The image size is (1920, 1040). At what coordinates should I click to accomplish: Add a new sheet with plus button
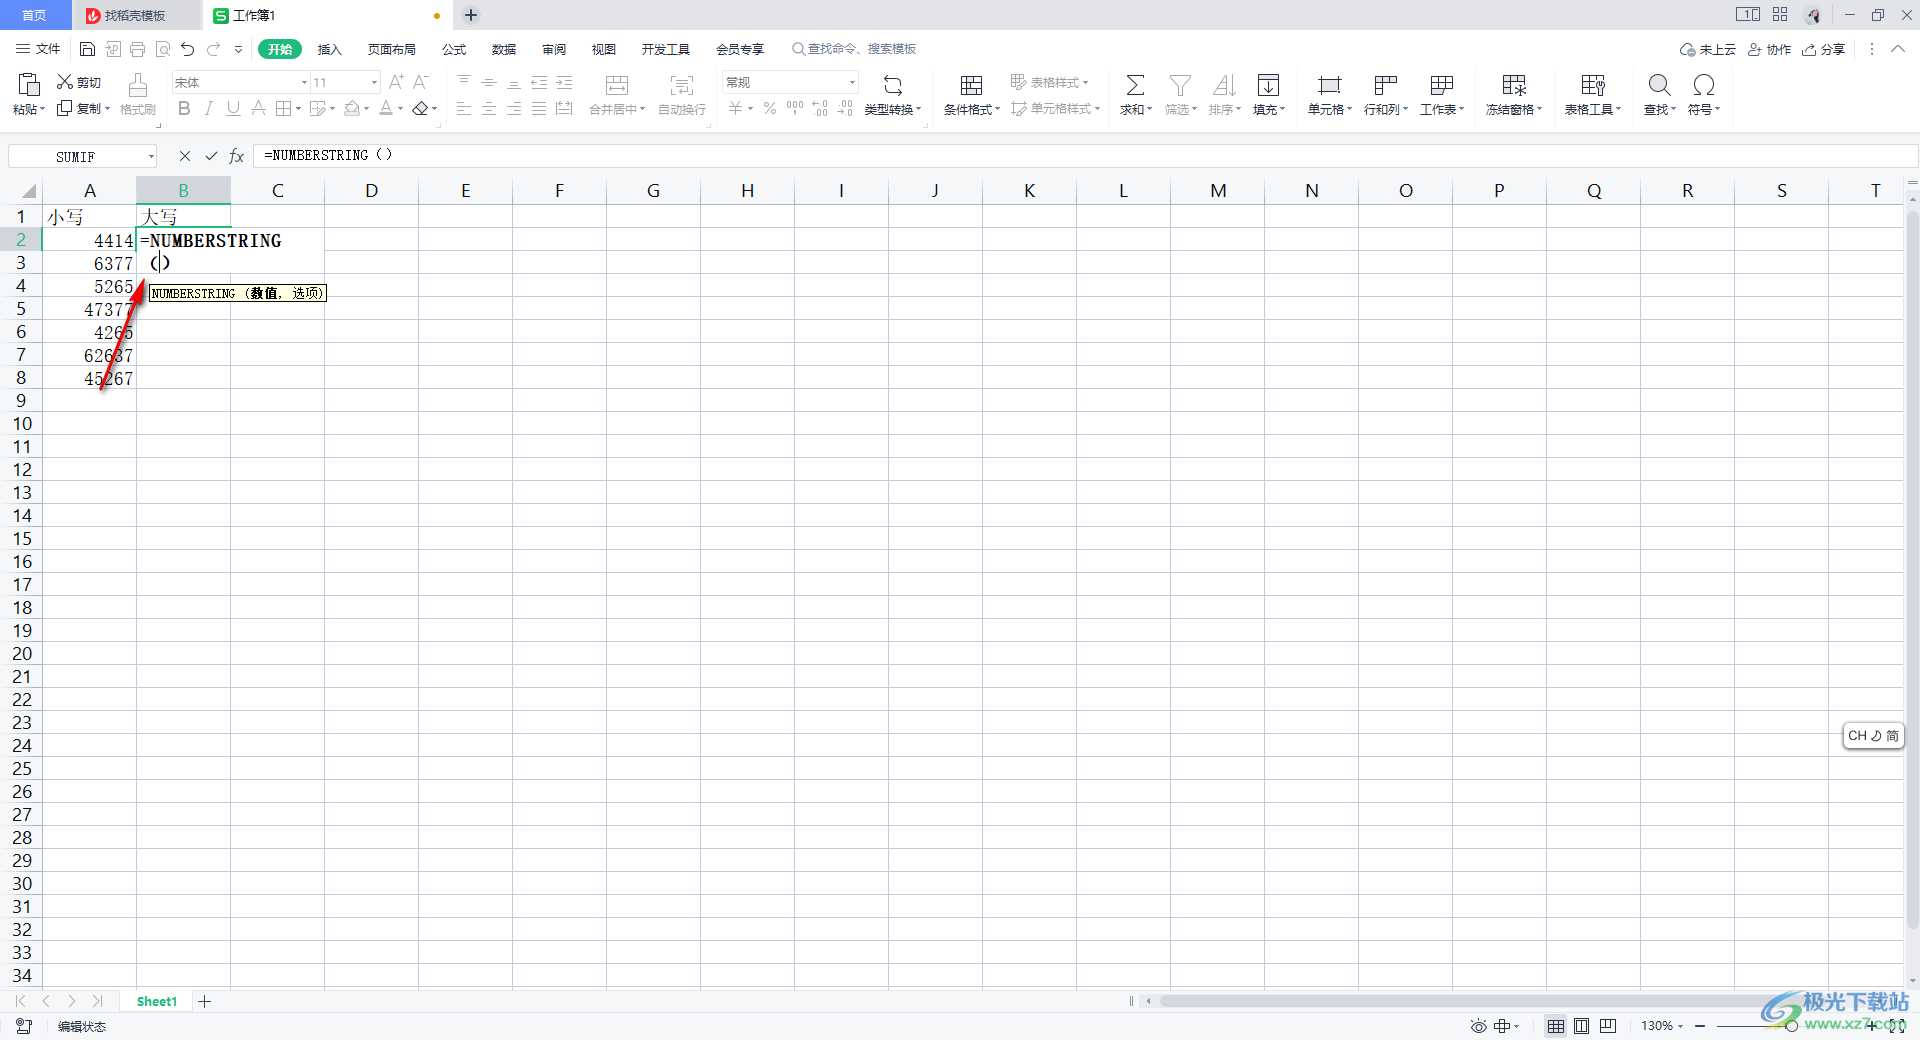point(204,1001)
